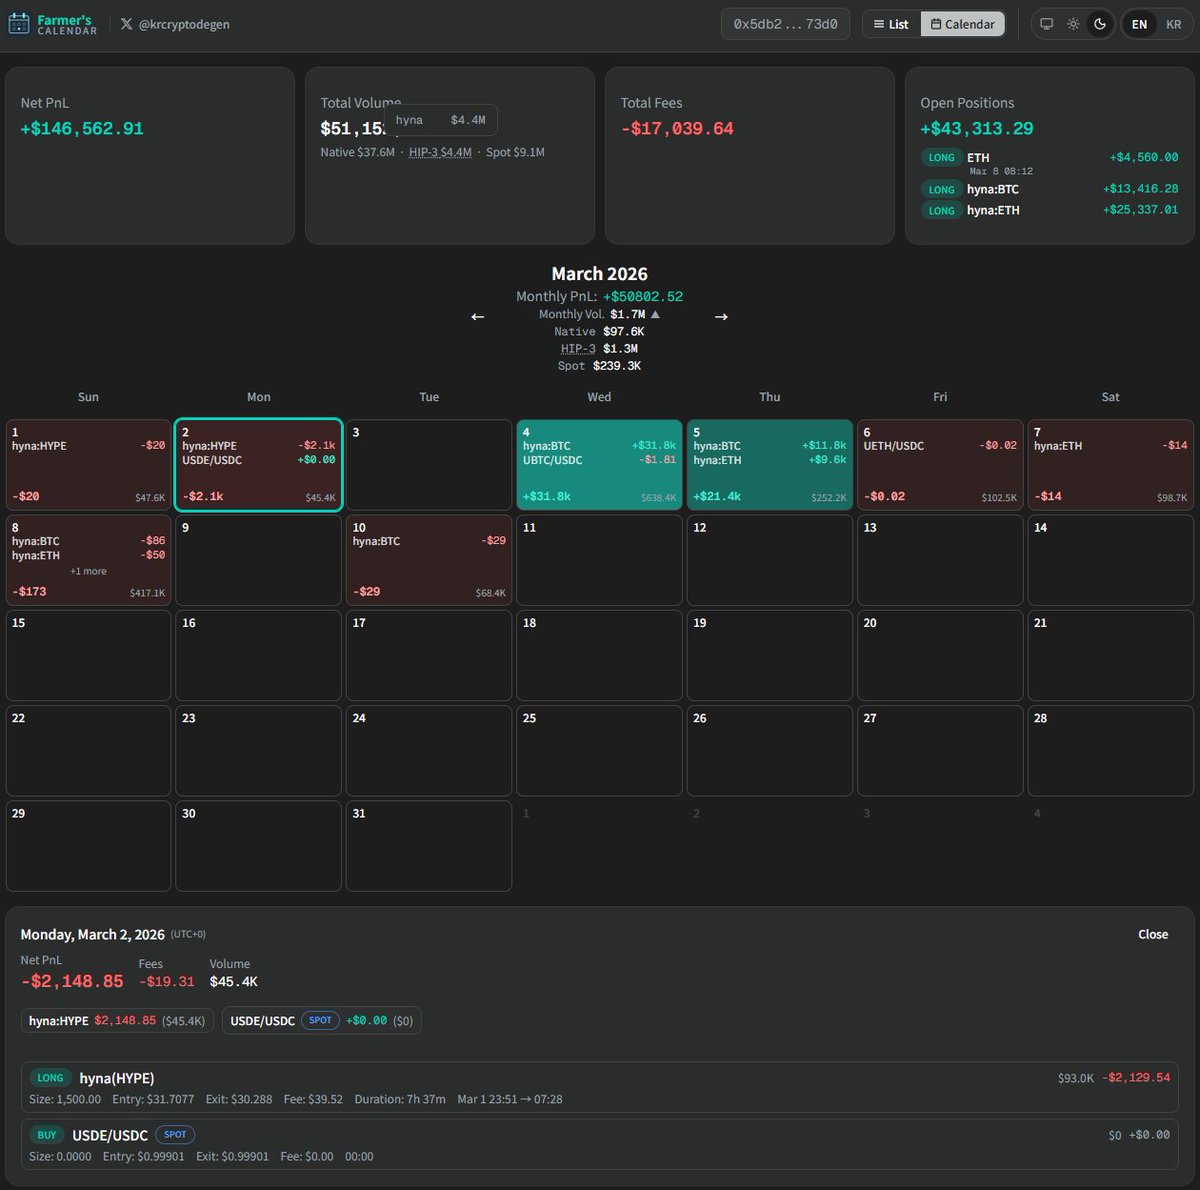Go to previous month with left arrow
1200x1190 pixels.
pos(478,316)
